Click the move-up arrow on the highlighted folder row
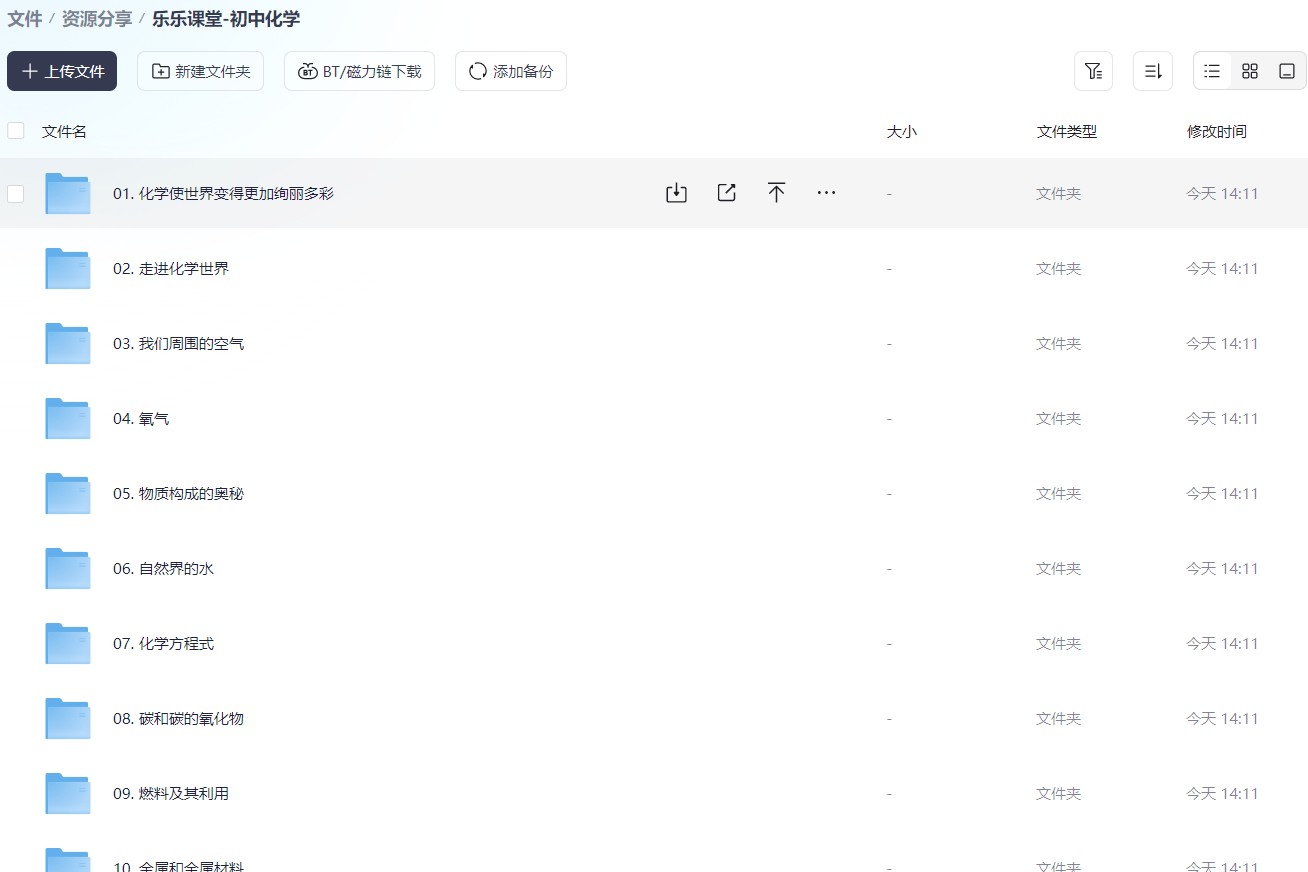 coord(776,192)
